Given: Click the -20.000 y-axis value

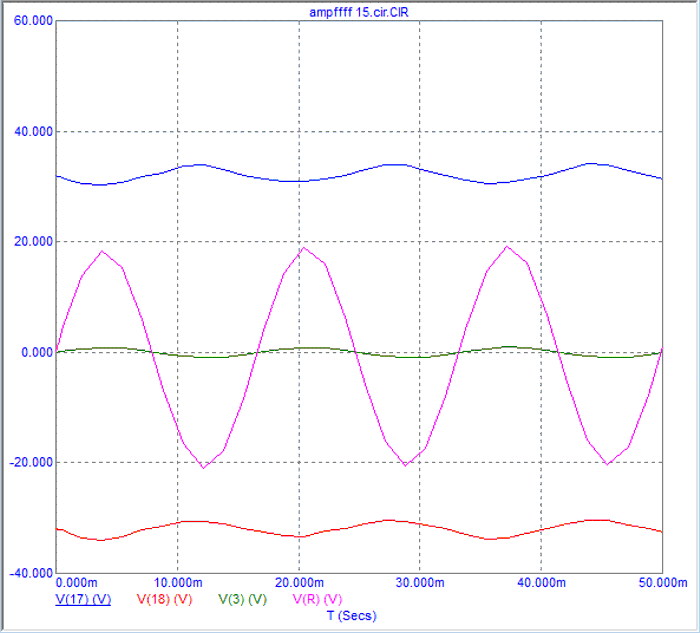Looking at the screenshot, I should click(x=31, y=462).
